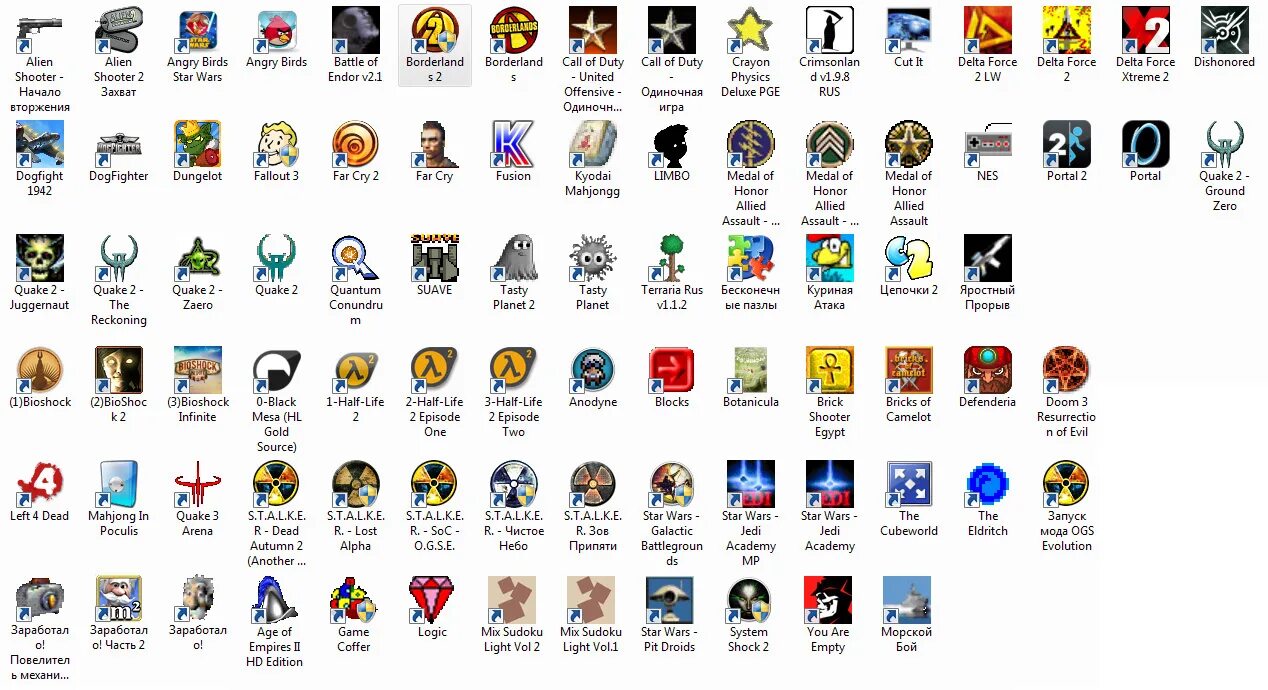Open the Far Cry 2 shortcut
Image resolution: width=1268 pixels, height=690 pixels.
[356, 144]
